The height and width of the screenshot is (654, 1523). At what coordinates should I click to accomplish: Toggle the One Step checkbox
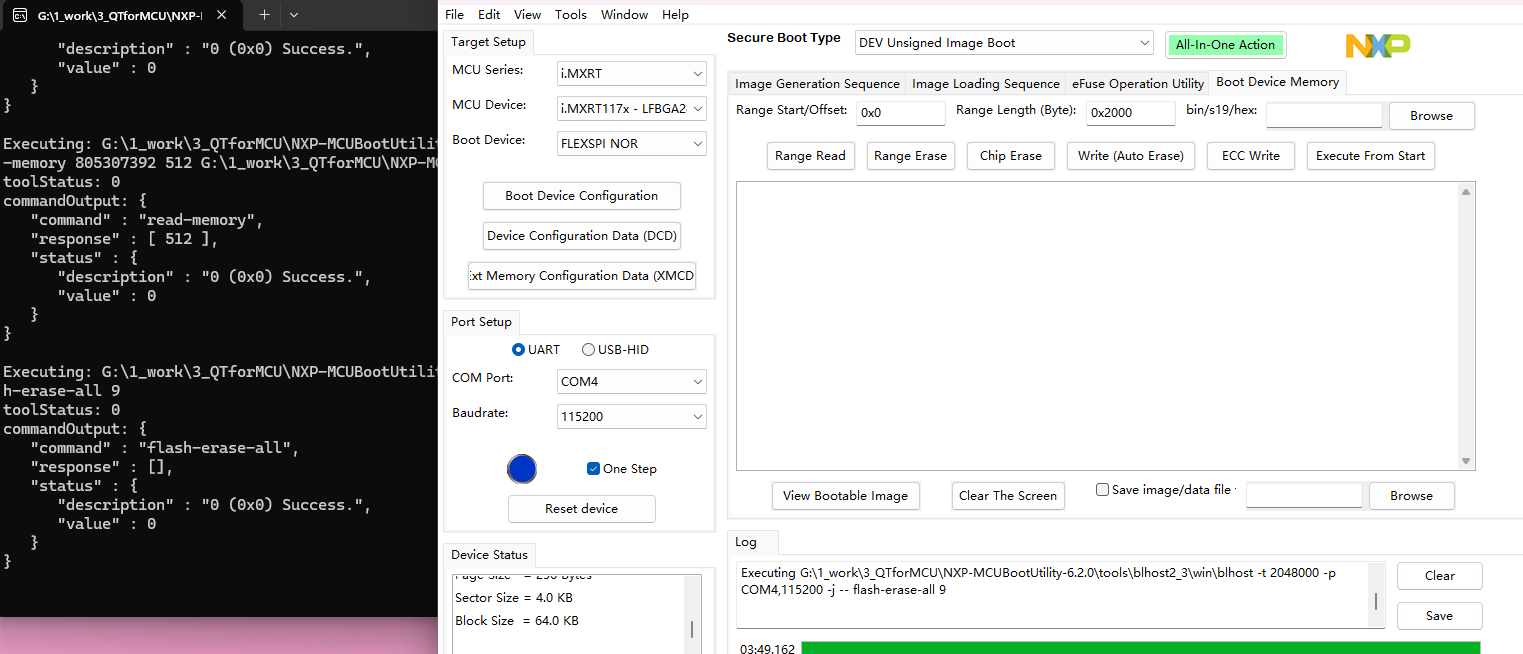(593, 468)
